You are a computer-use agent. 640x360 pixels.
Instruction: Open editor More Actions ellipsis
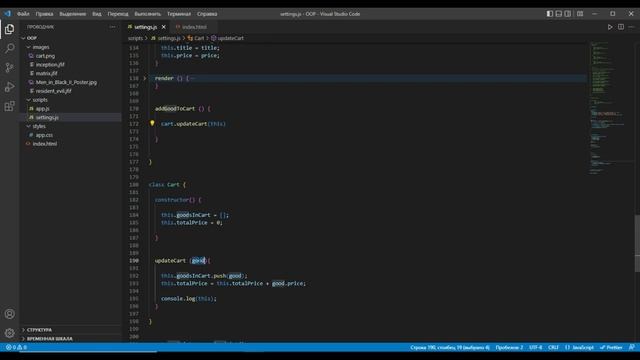[x=631, y=27]
